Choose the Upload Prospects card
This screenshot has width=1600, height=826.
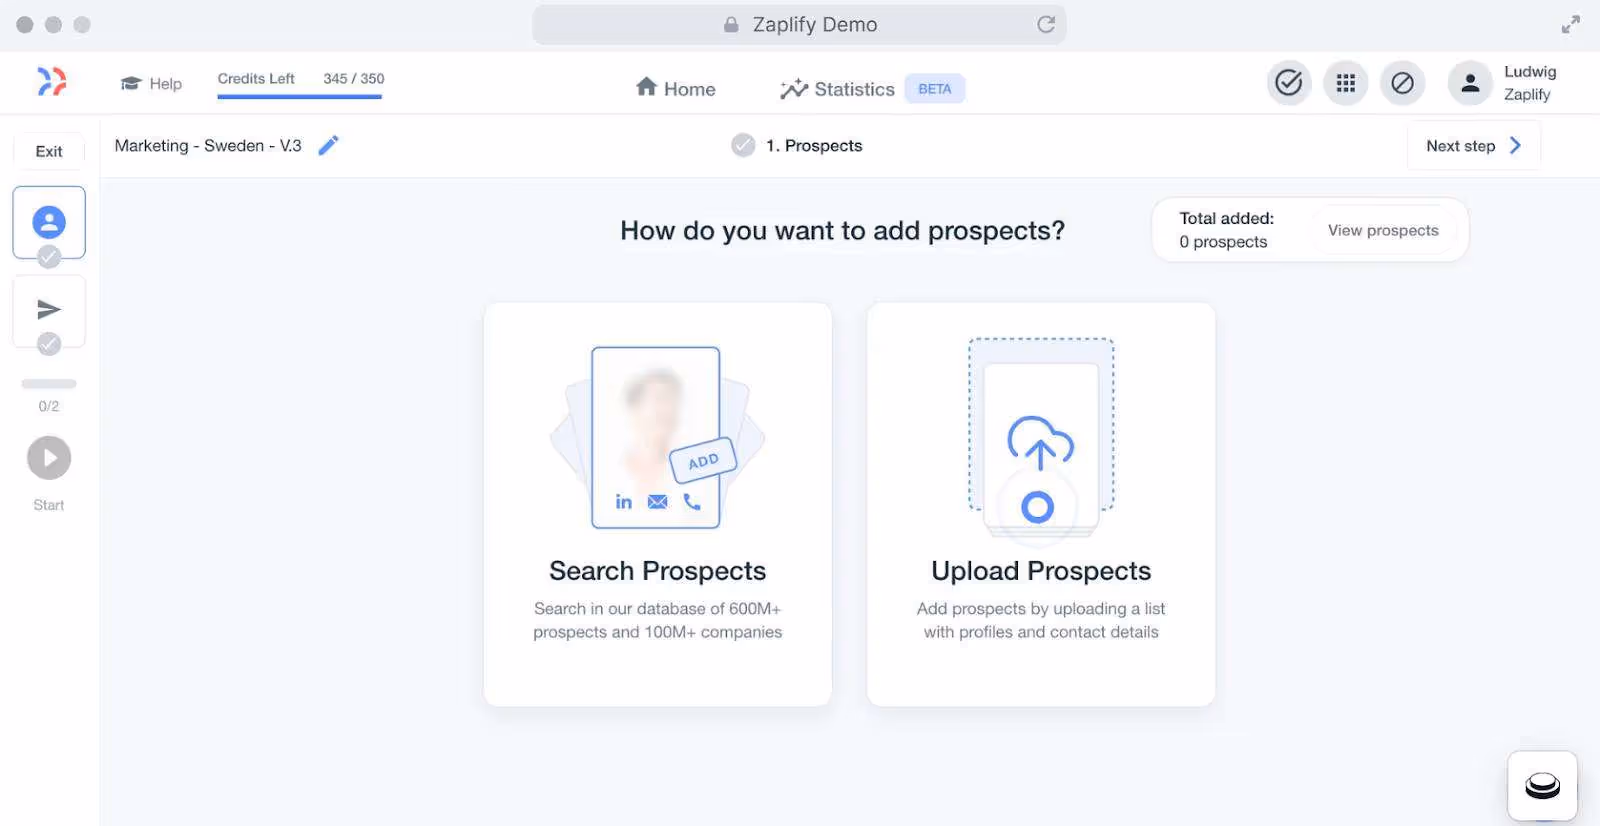1041,504
